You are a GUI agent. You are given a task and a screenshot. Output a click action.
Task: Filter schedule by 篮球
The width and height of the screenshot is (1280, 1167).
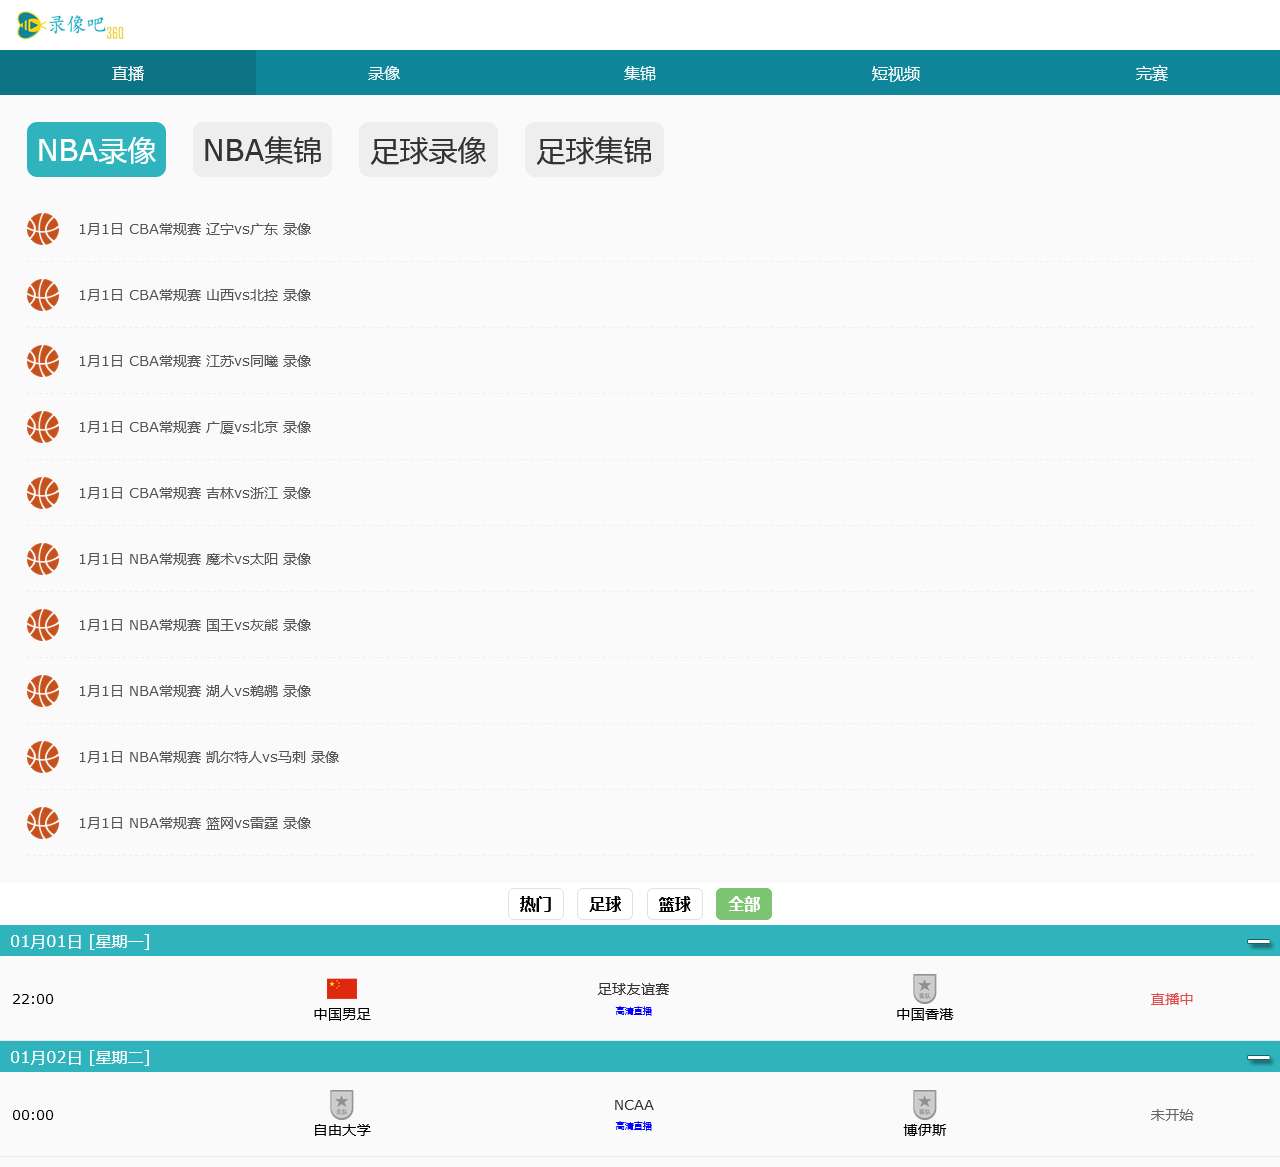pyautogui.click(x=675, y=904)
